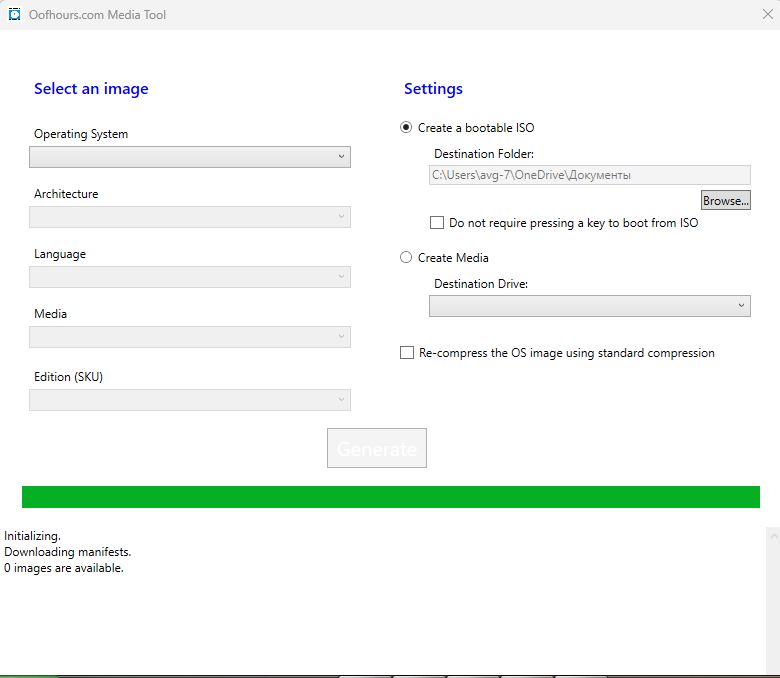Click the Generate button
The height and width of the screenshot is (678, 780).
pyautogui.click(x=377, y=448)
